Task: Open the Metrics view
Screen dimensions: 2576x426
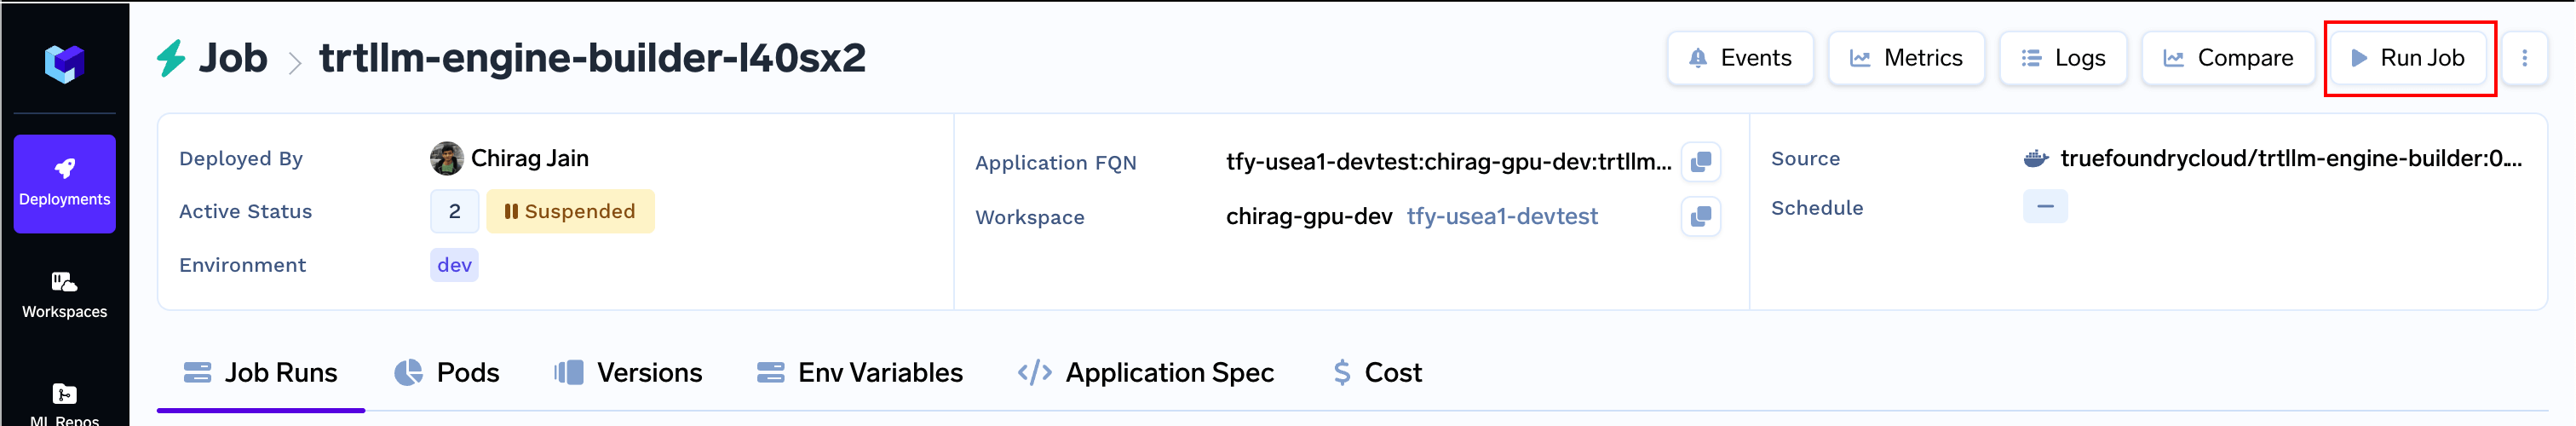Action: [1906, 58]
